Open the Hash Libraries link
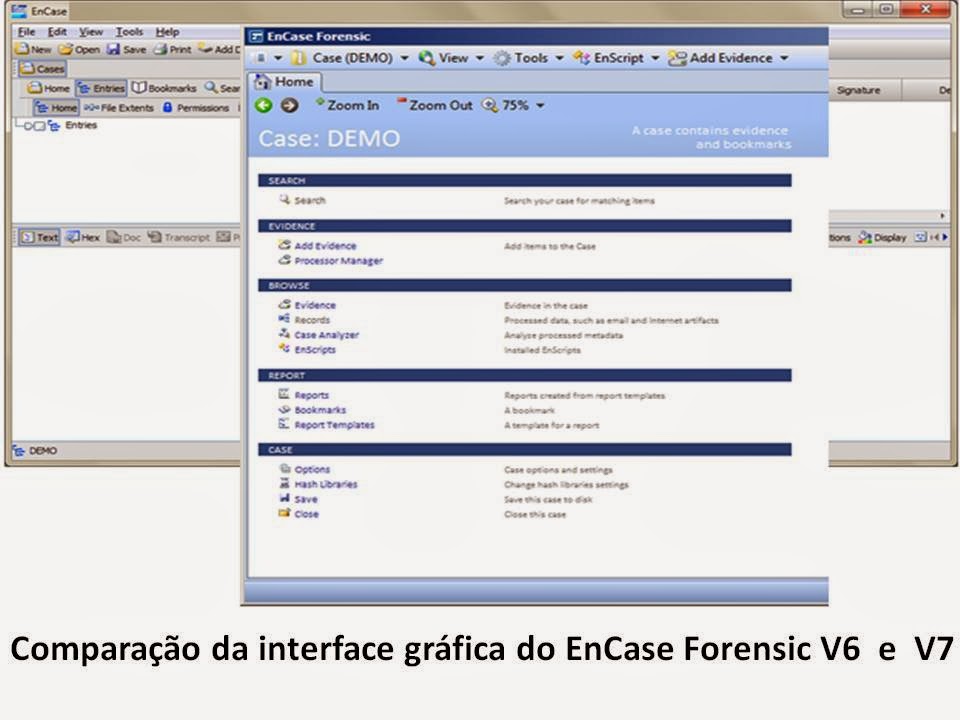The height and width of the screenshot is (720, 960). [326, 484]
